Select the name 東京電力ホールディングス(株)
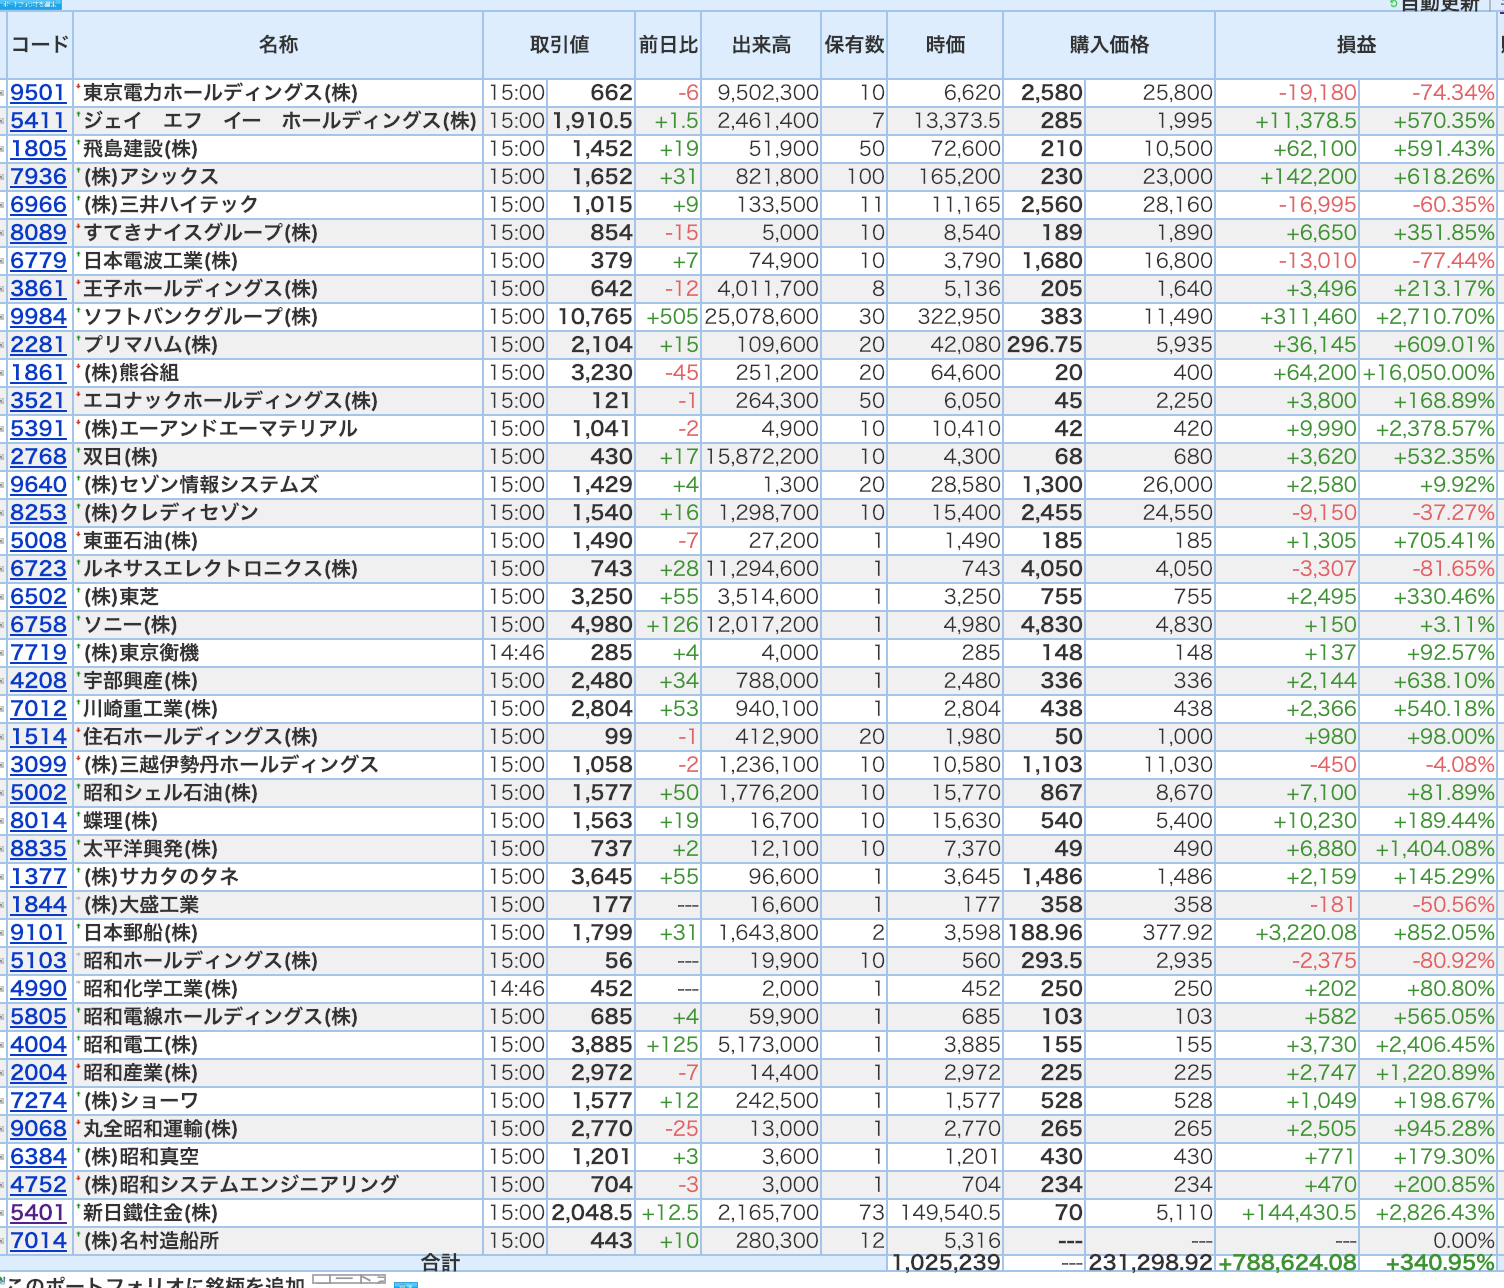Screen dimensions: 1504x1288 [220, 93]
